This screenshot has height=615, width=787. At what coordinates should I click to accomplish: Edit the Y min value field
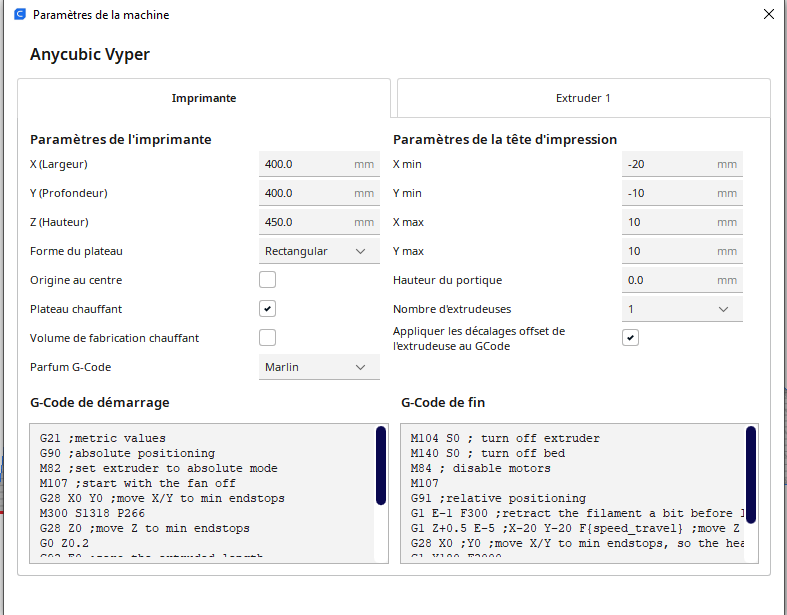(682, 193)
